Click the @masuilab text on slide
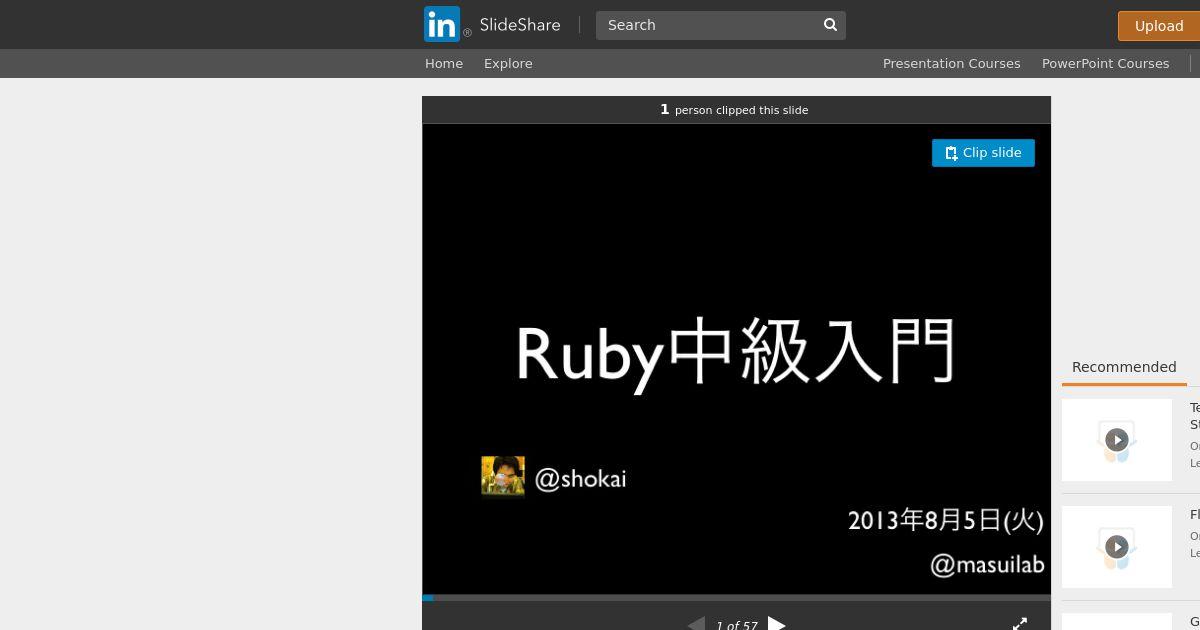Viewport: 1200px width, 630px height. coord(988,565)
